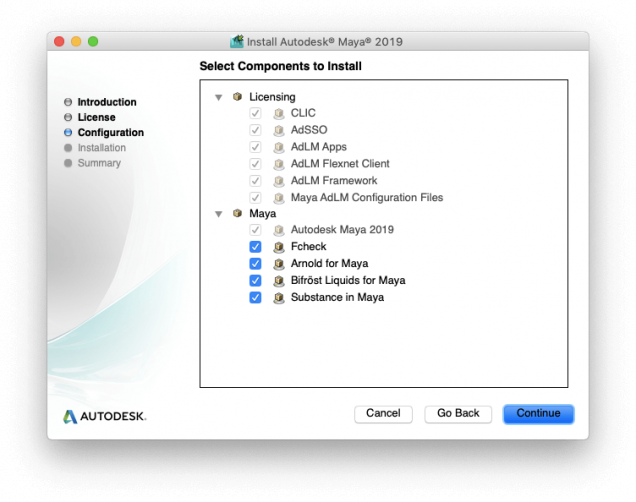
Task: Click the disabled AdSSO checkbox
Action: [x=255, y=130]
